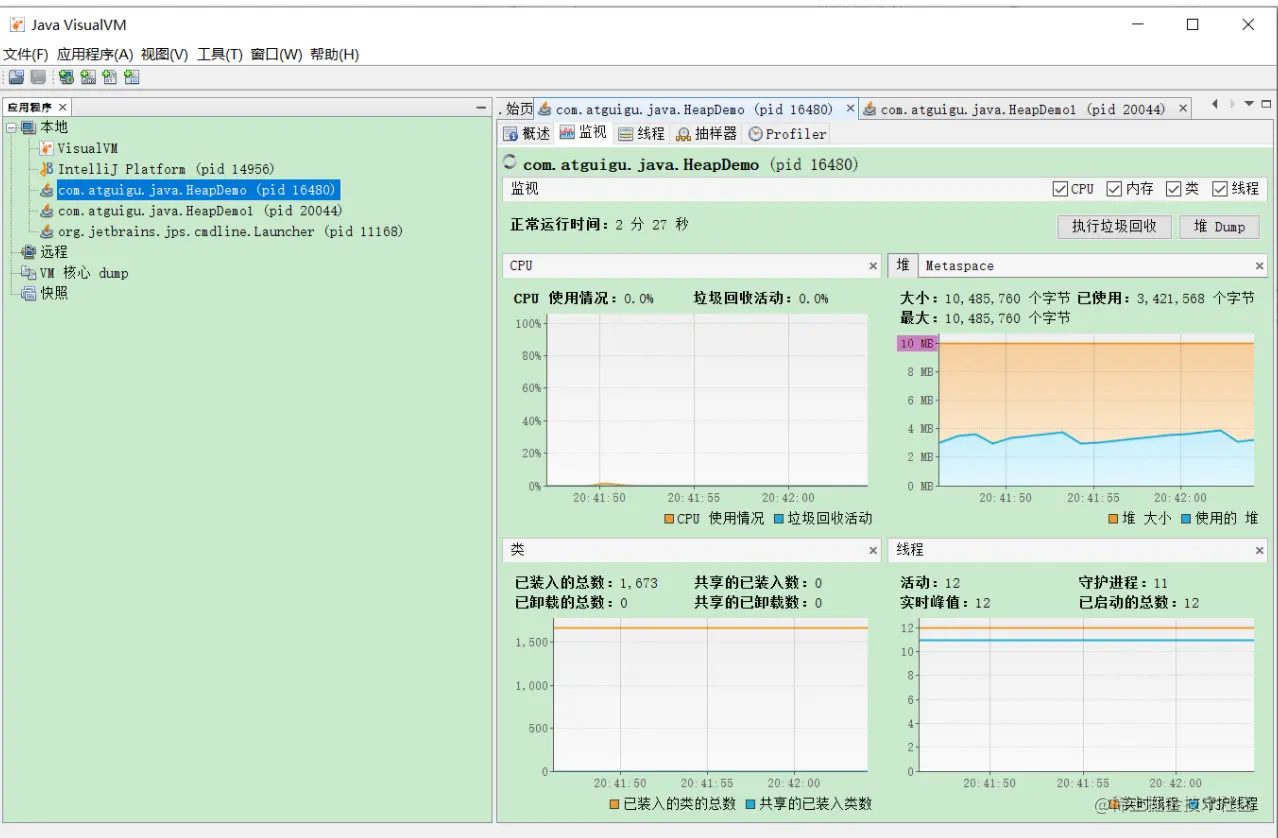Image resolution: width=1278 pixels, height=838 pixels.
Task: Select the VisualVM node icon in tree
Action: coord(47,148)
